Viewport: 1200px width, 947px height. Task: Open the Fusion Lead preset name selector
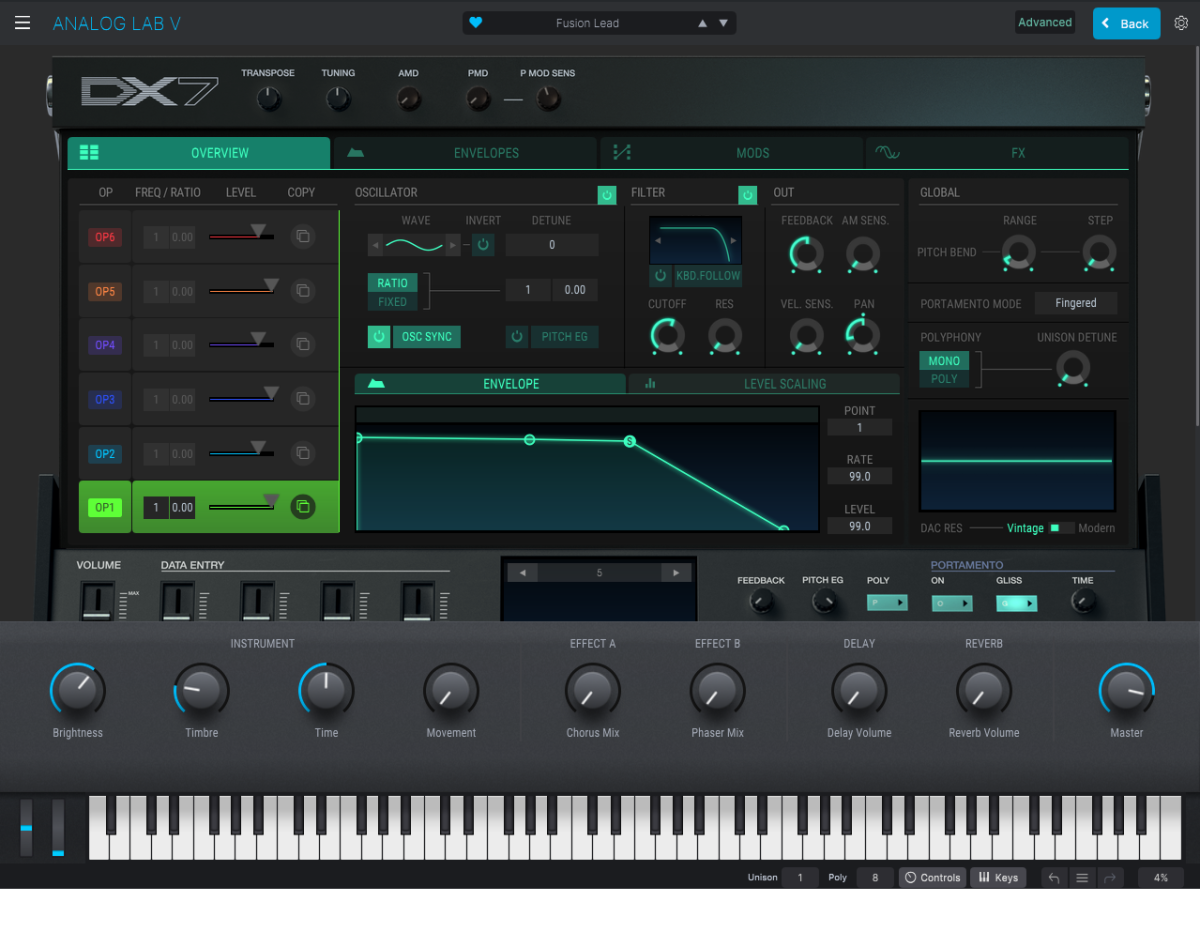(587, 23)
